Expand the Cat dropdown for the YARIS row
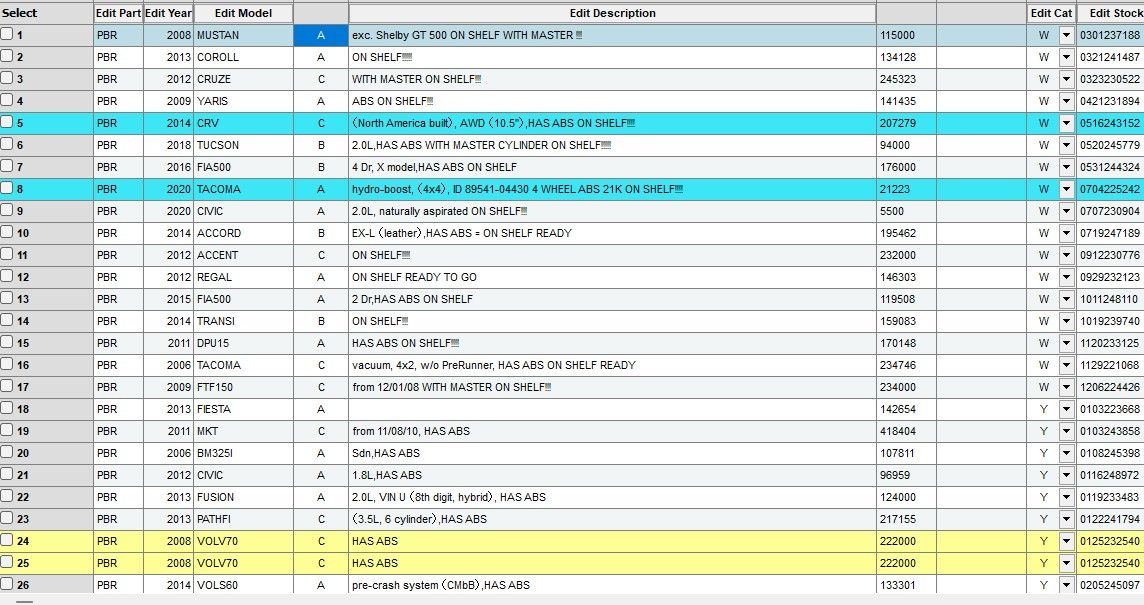 pyautogui.click(x=1067, y=101)
